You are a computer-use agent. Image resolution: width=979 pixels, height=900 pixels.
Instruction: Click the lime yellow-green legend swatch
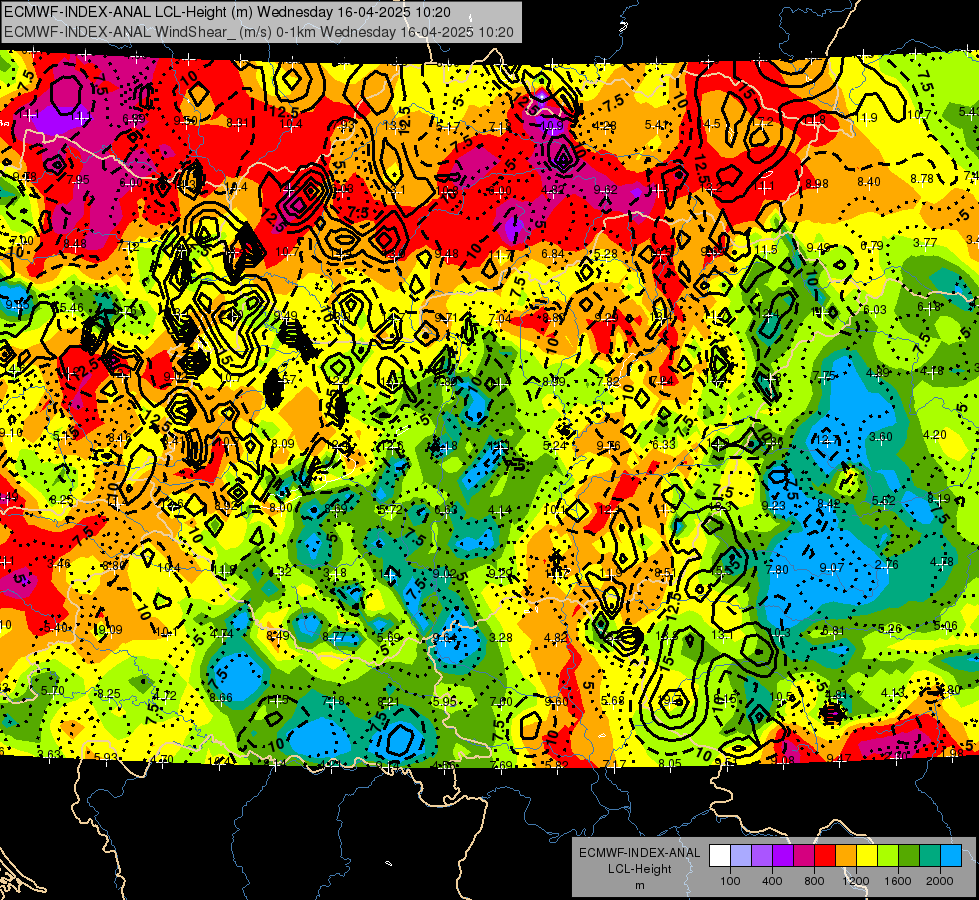pos(888,856)
